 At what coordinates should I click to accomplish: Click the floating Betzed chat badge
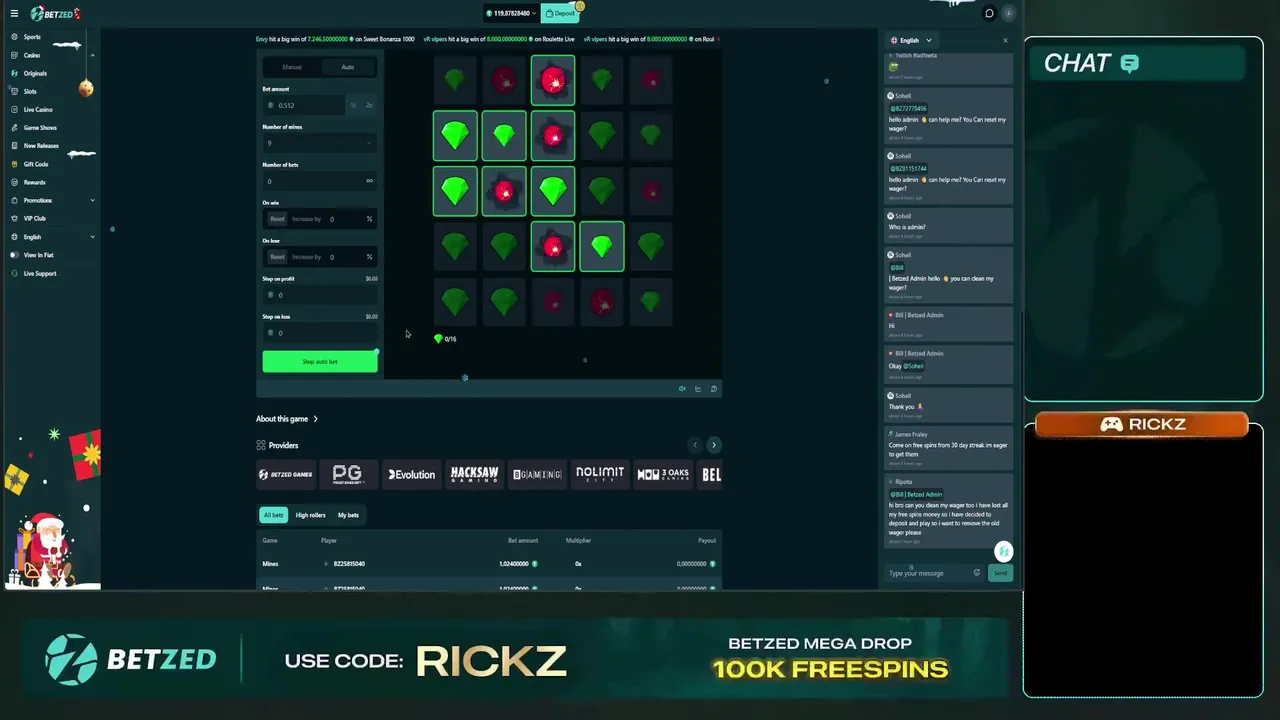1003,552
